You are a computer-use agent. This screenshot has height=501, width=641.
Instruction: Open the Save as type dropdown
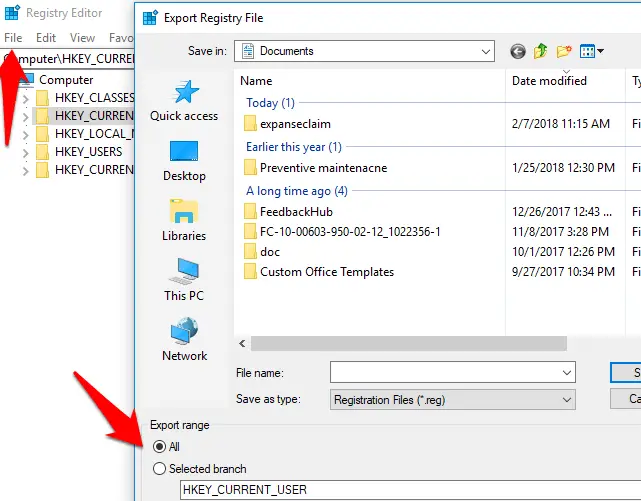pyautogui.click(x=566, y=400)
